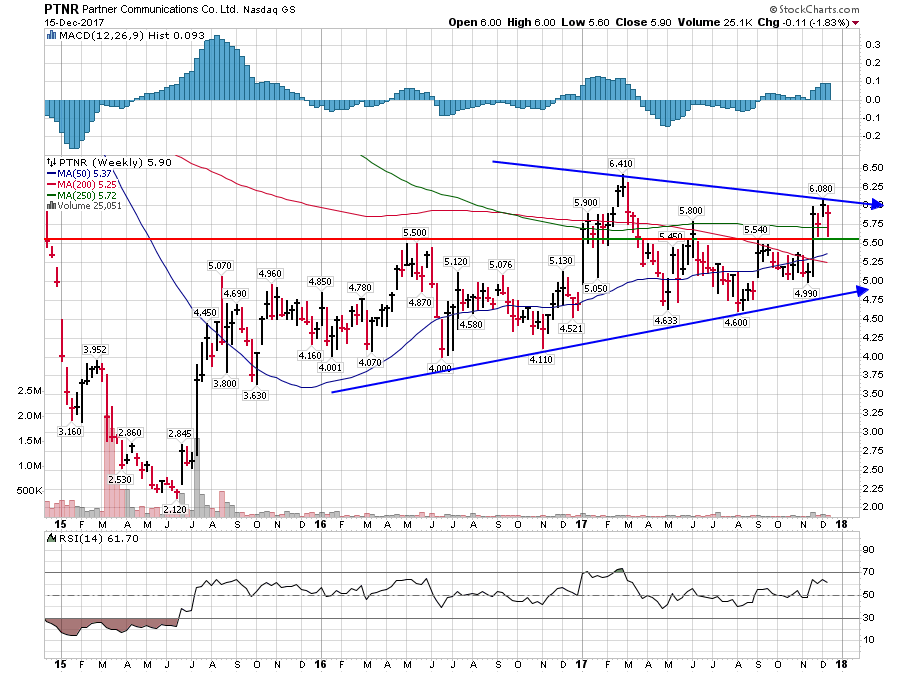This screenshot has height=673, width=900.
Task: Click the RSI(14) line indicator icon
Action: click(50, 538)
